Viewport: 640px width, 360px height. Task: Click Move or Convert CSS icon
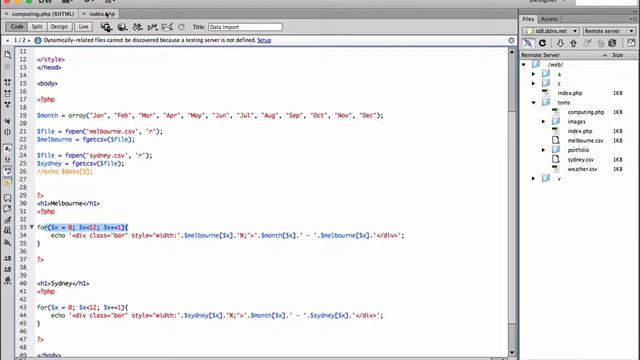[7, 242]
